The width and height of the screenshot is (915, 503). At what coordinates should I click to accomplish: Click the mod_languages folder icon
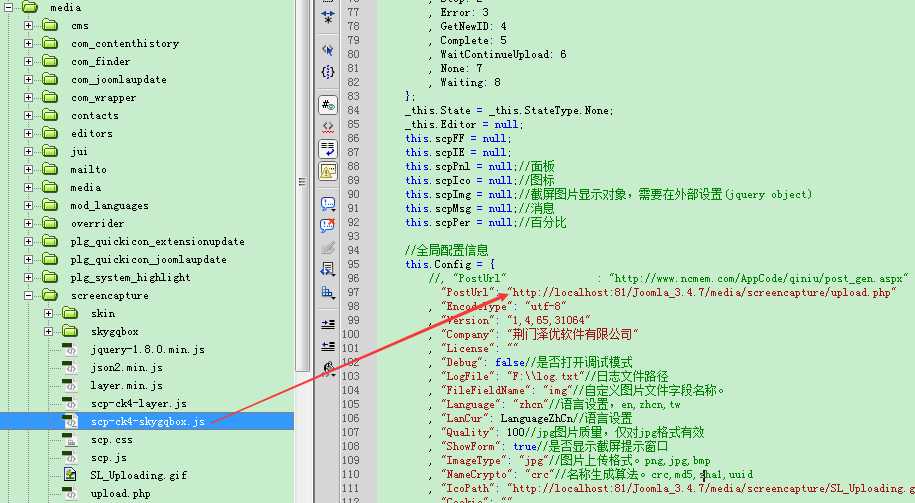point(50,205)
